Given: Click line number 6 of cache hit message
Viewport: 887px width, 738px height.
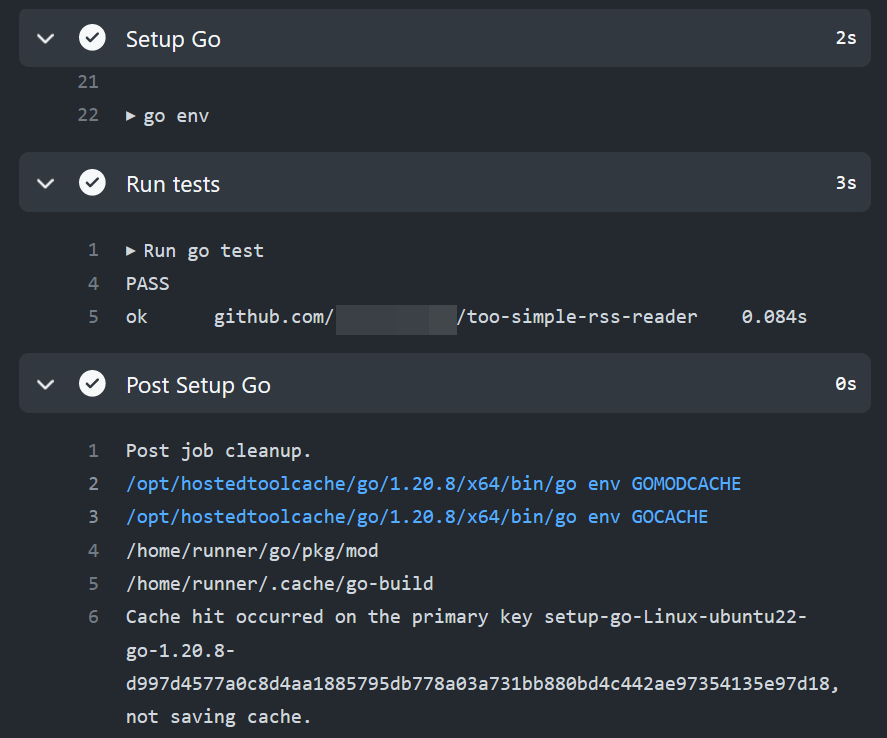Looking at the screenshot, I should pyautogui.click(x=93, y=617).
